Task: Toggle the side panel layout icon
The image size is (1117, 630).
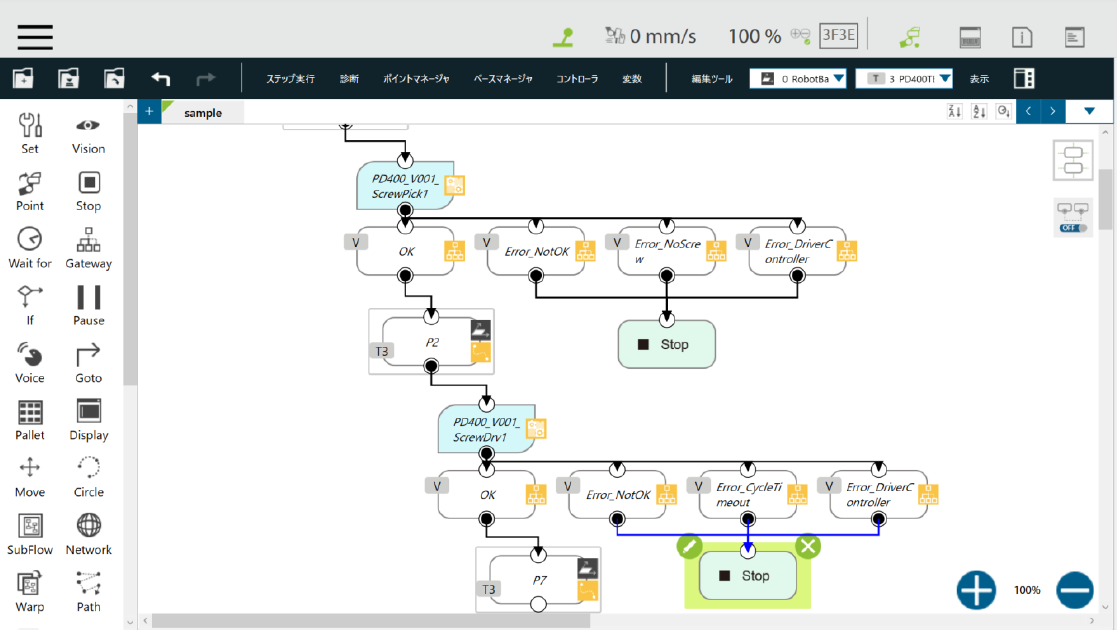Action: pyautogui.click(x=1024, y=78)
